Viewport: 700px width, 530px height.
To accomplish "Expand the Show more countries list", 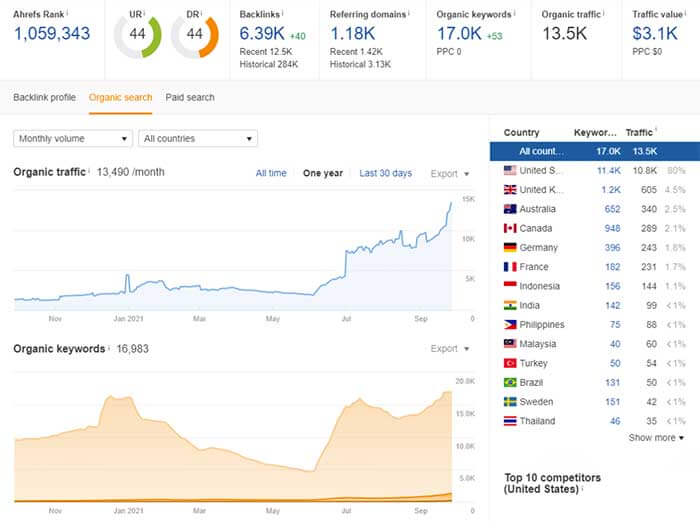I will (x=656, y=438).
